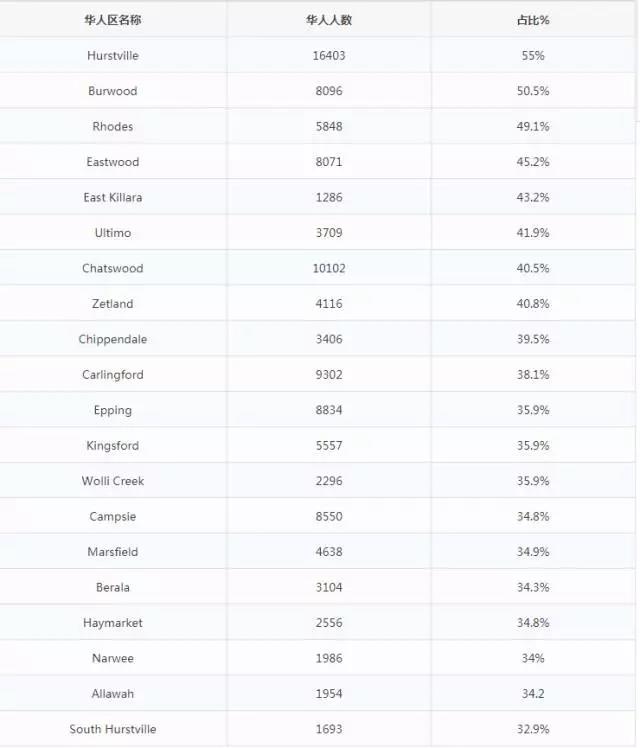Select Kingsford population value 5557
The image size is (640, 748).
pyautogui.click(x=329, y=445)
